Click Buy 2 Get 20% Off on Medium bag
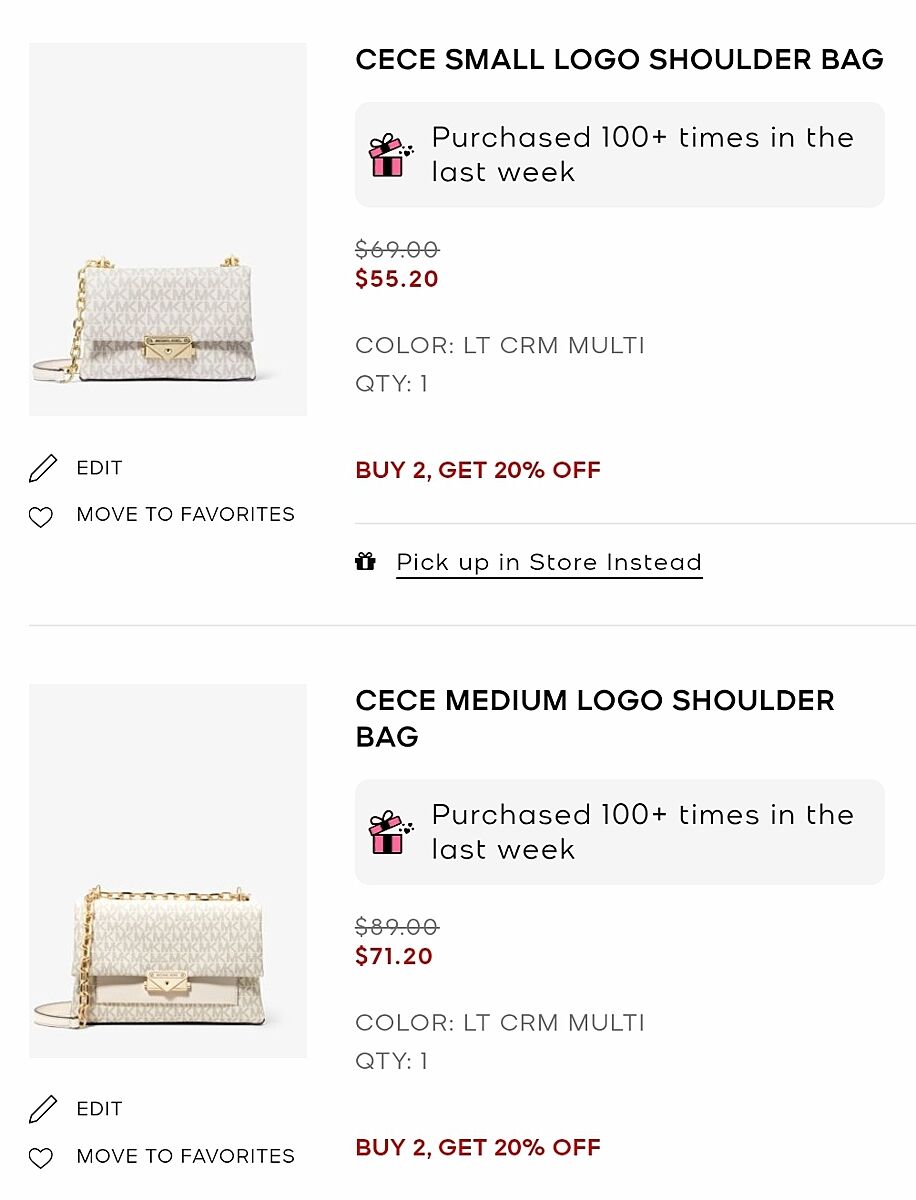Screen dimensions: 916x1200 point(478,1147)
